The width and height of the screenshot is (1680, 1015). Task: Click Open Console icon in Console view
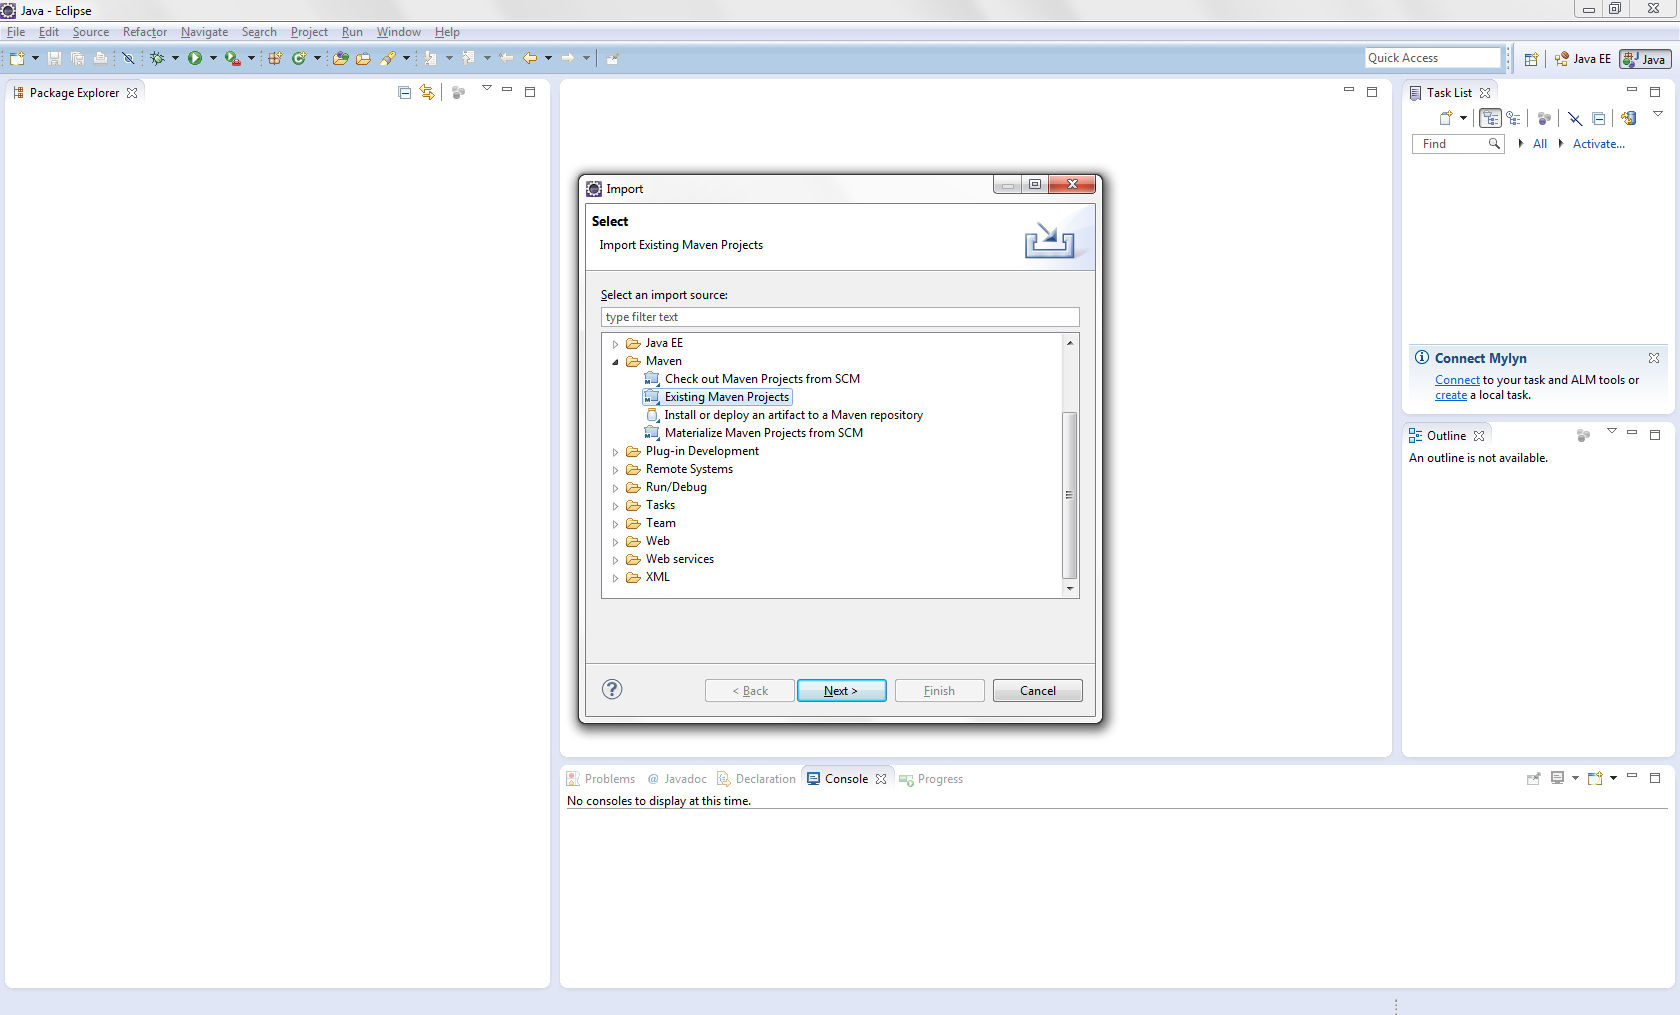click(x=1595, y=778)
